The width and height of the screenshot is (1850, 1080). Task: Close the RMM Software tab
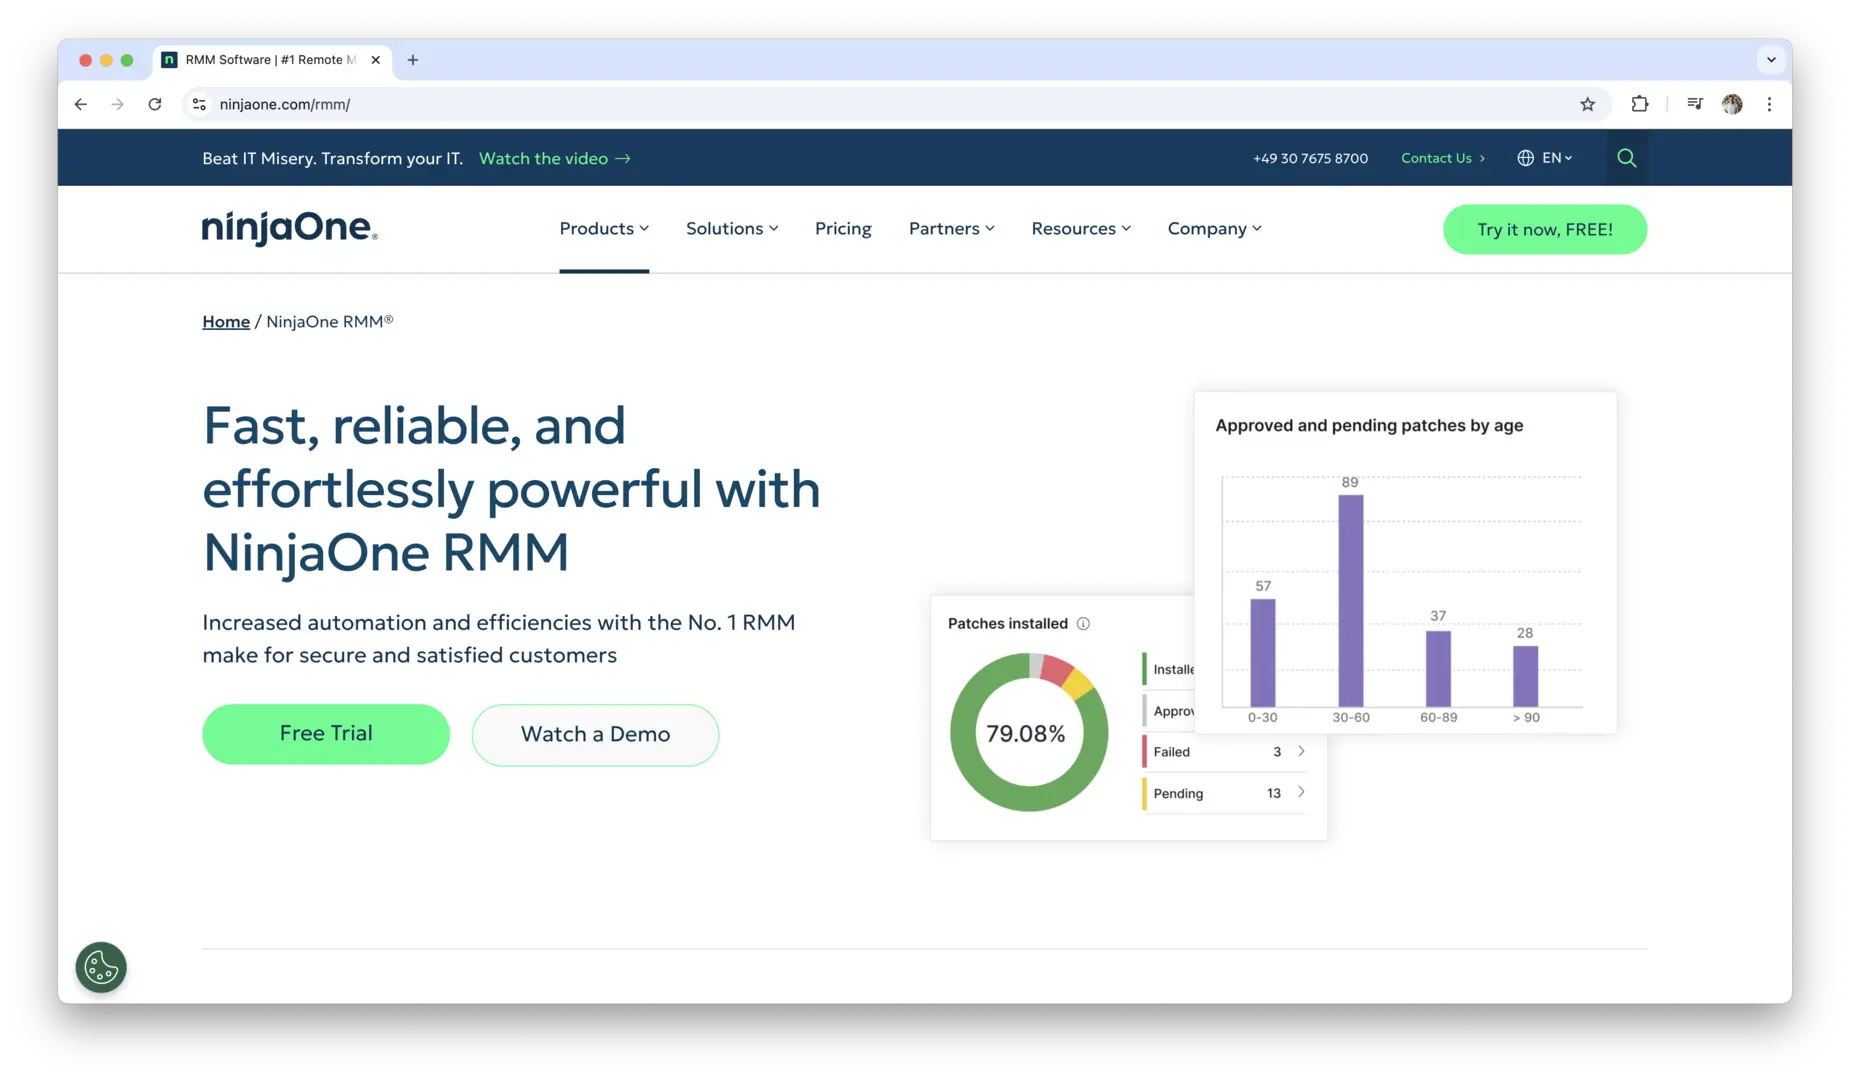(x=376, y=60)
